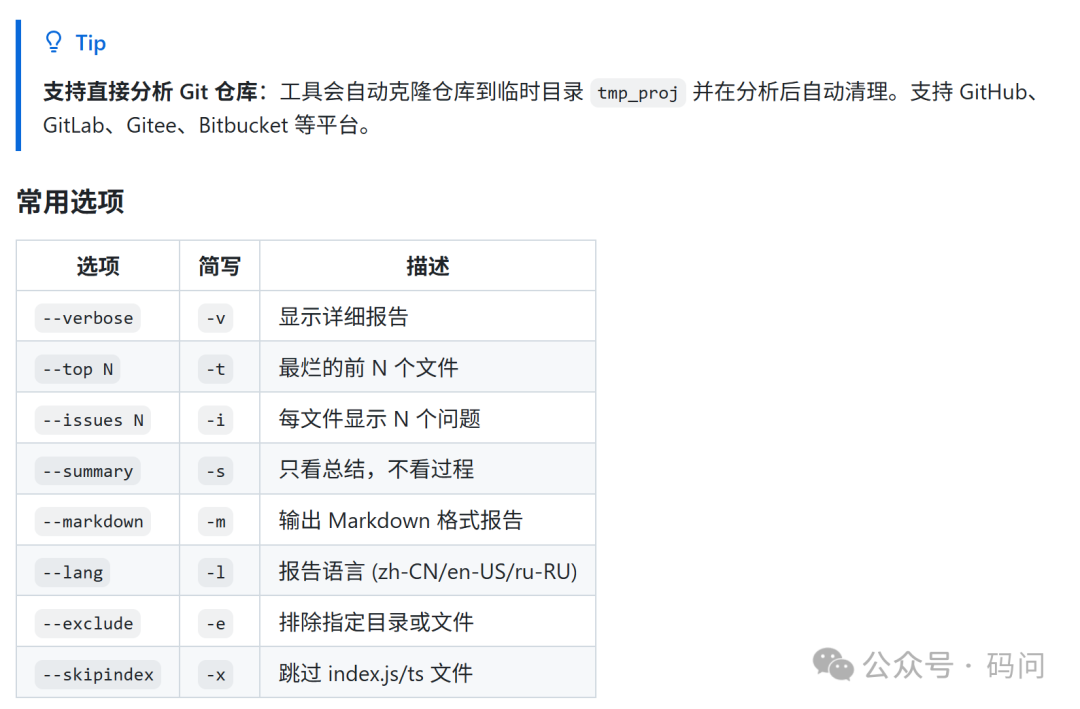Click the 描述 column header
This screenshot has width=1080, height=709.
pos(428,266)
